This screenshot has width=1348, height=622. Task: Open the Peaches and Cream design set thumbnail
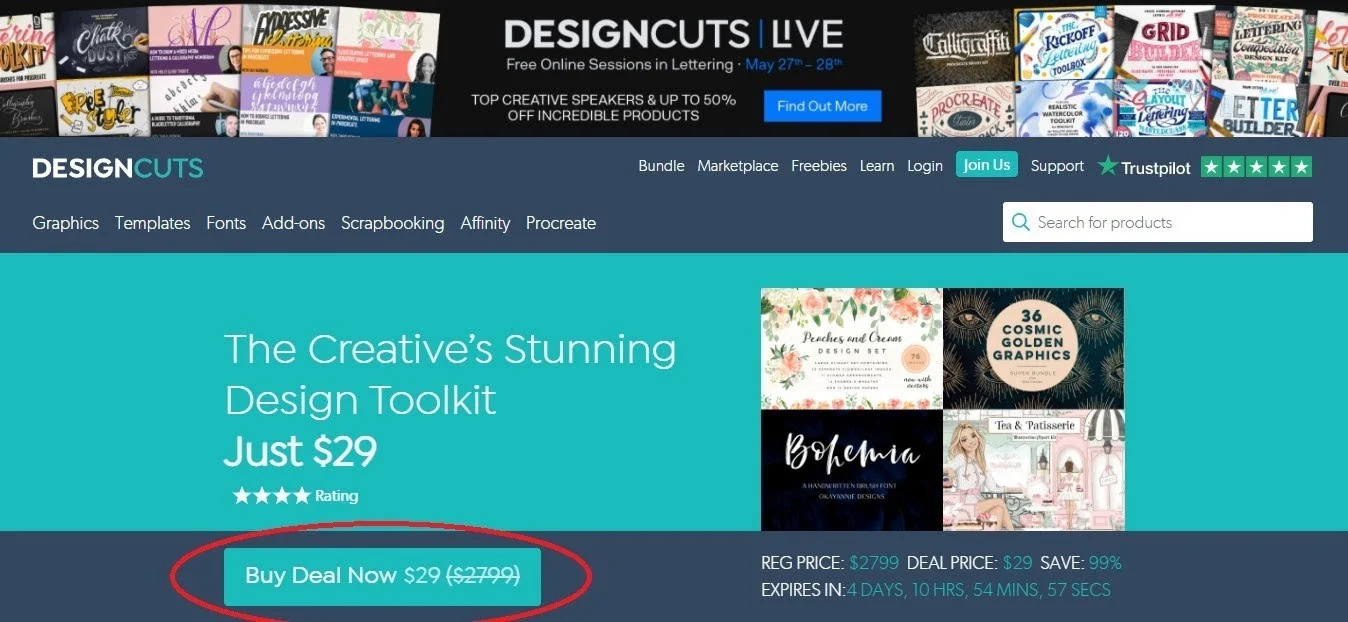[851, 349]
